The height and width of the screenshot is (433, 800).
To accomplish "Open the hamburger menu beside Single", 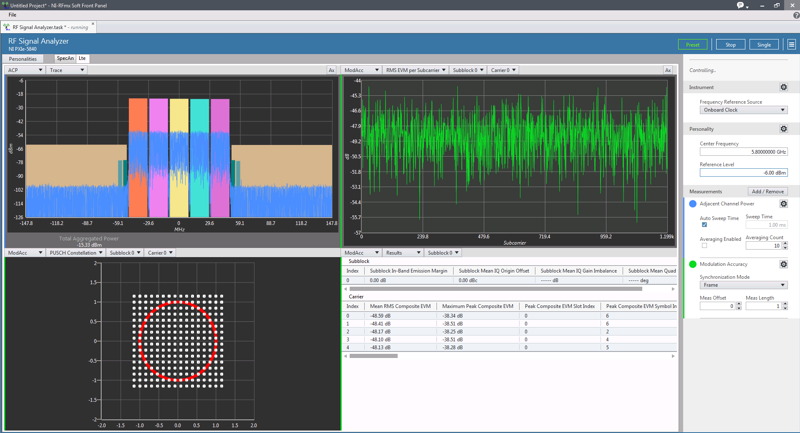I will click(x=791, y=45).
